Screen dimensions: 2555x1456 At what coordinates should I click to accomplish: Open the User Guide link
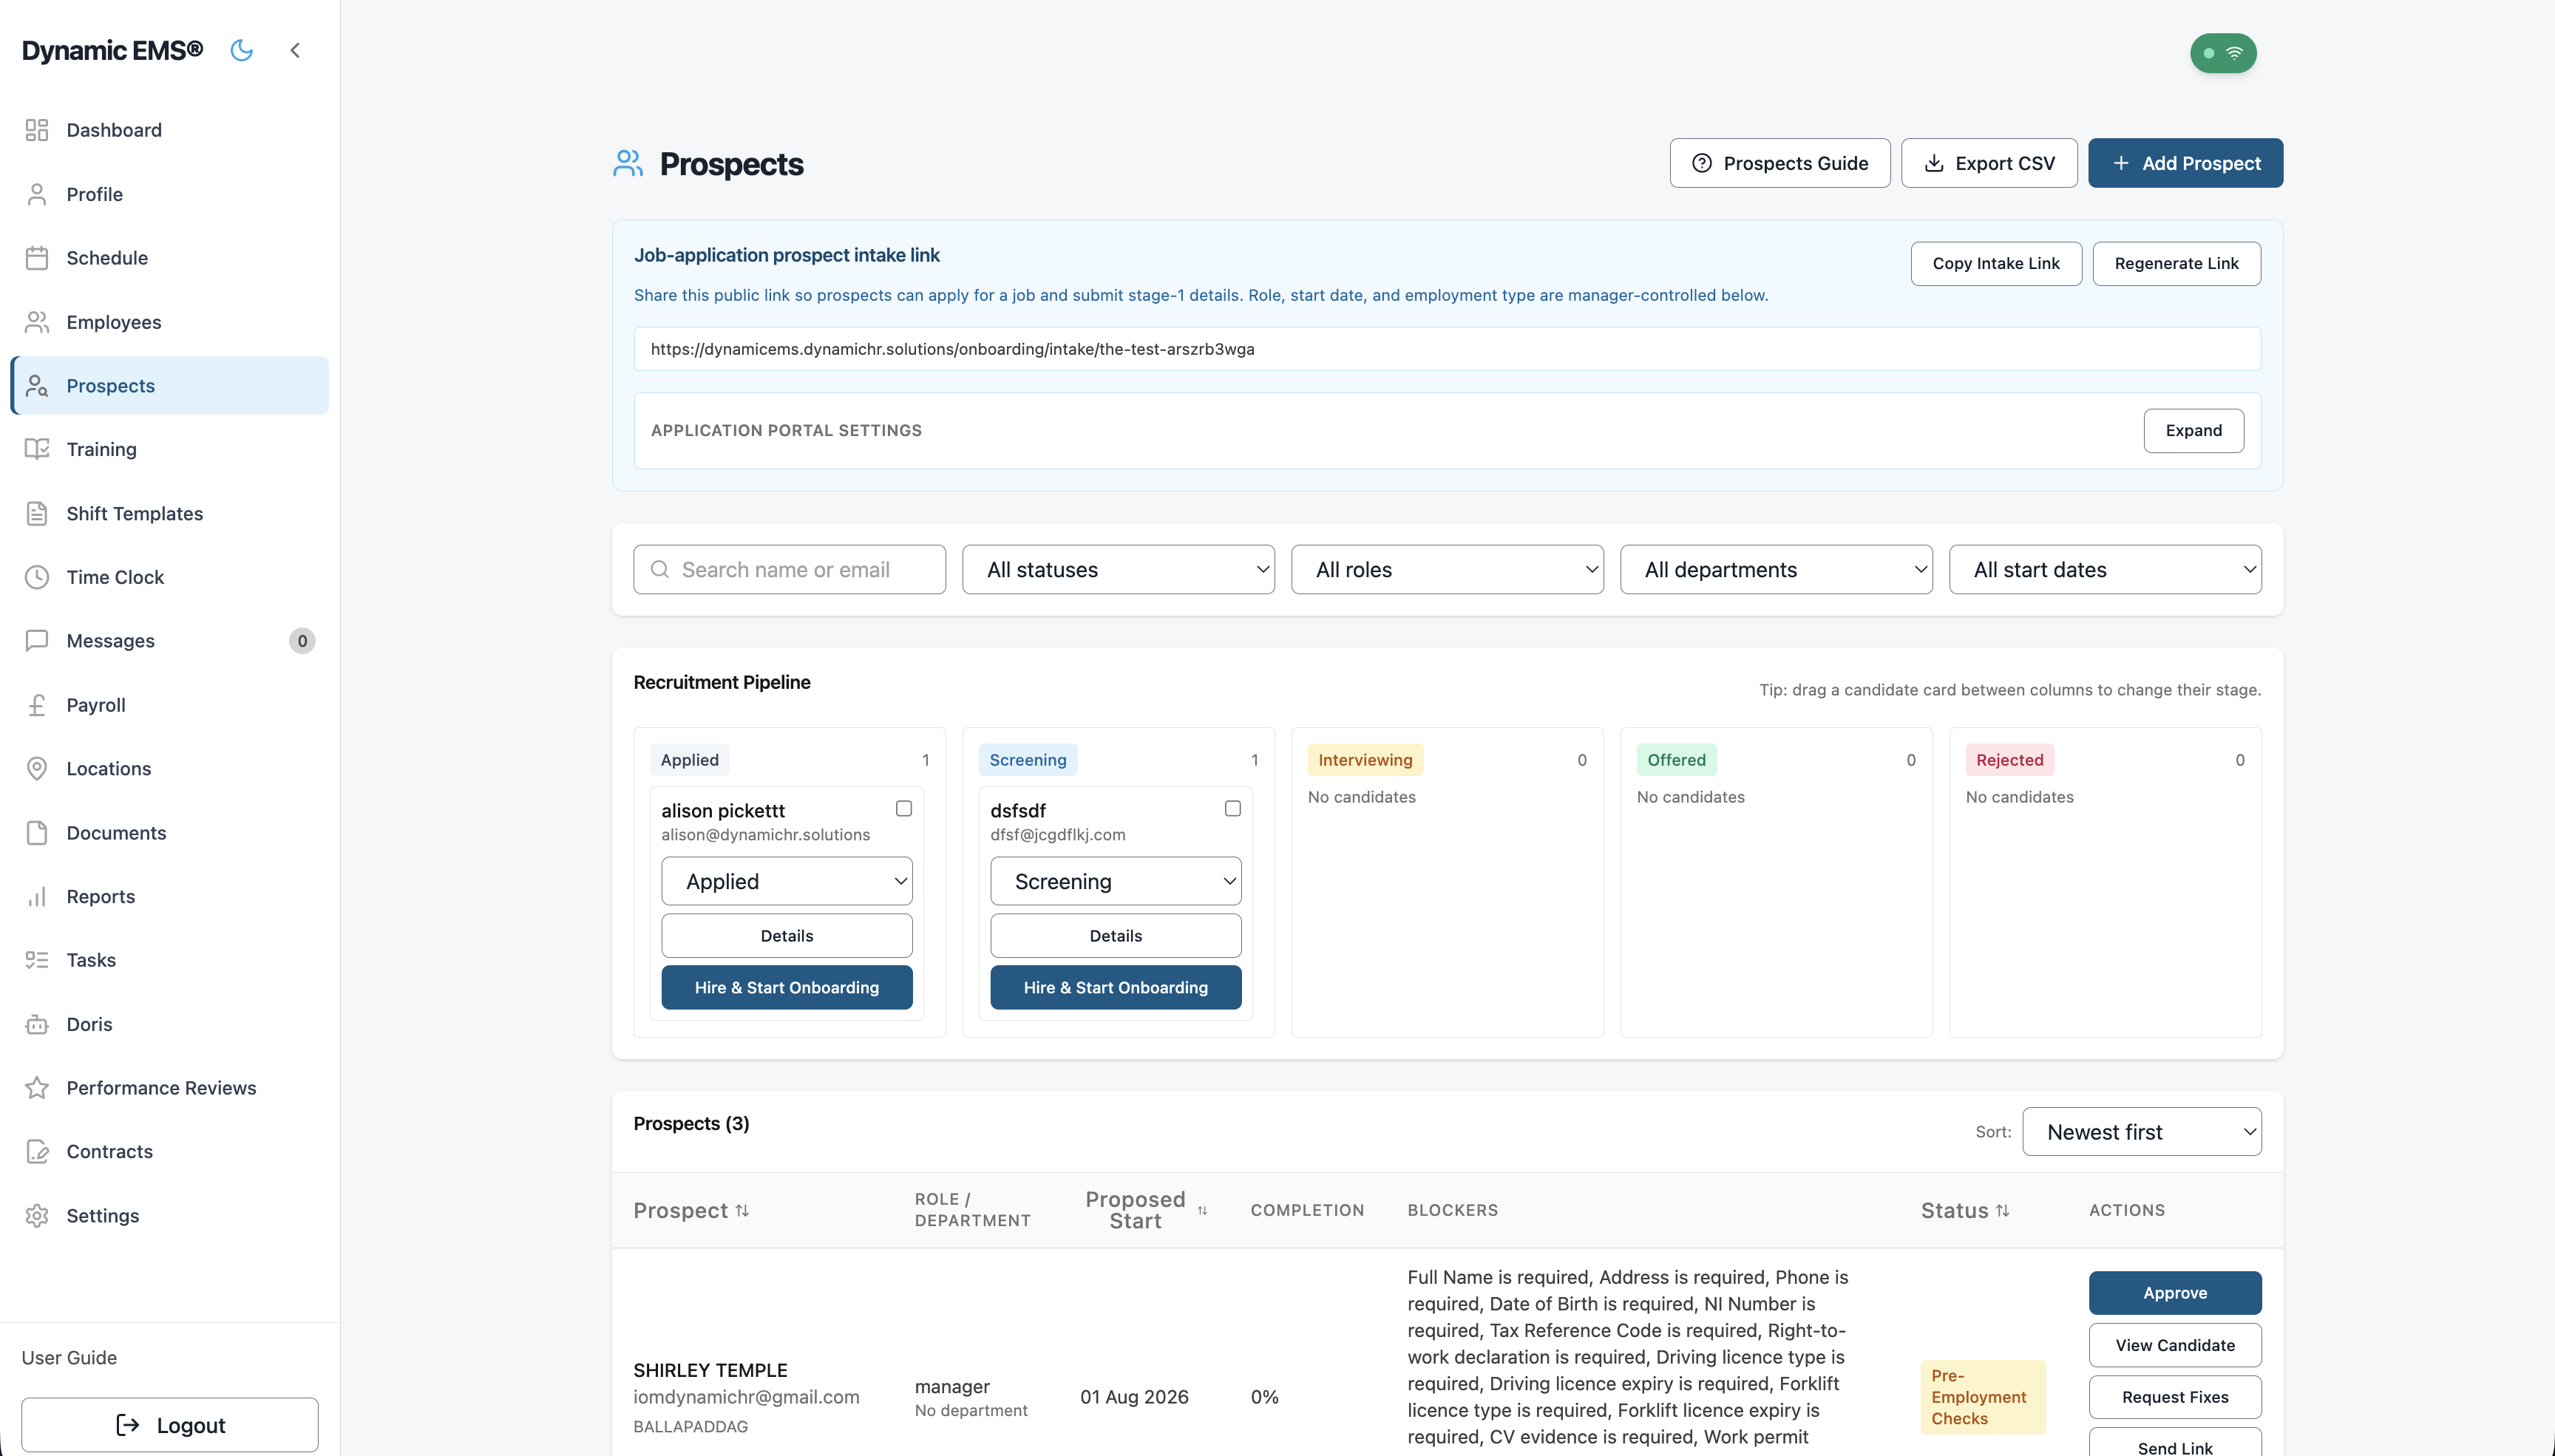(69, 1357)
